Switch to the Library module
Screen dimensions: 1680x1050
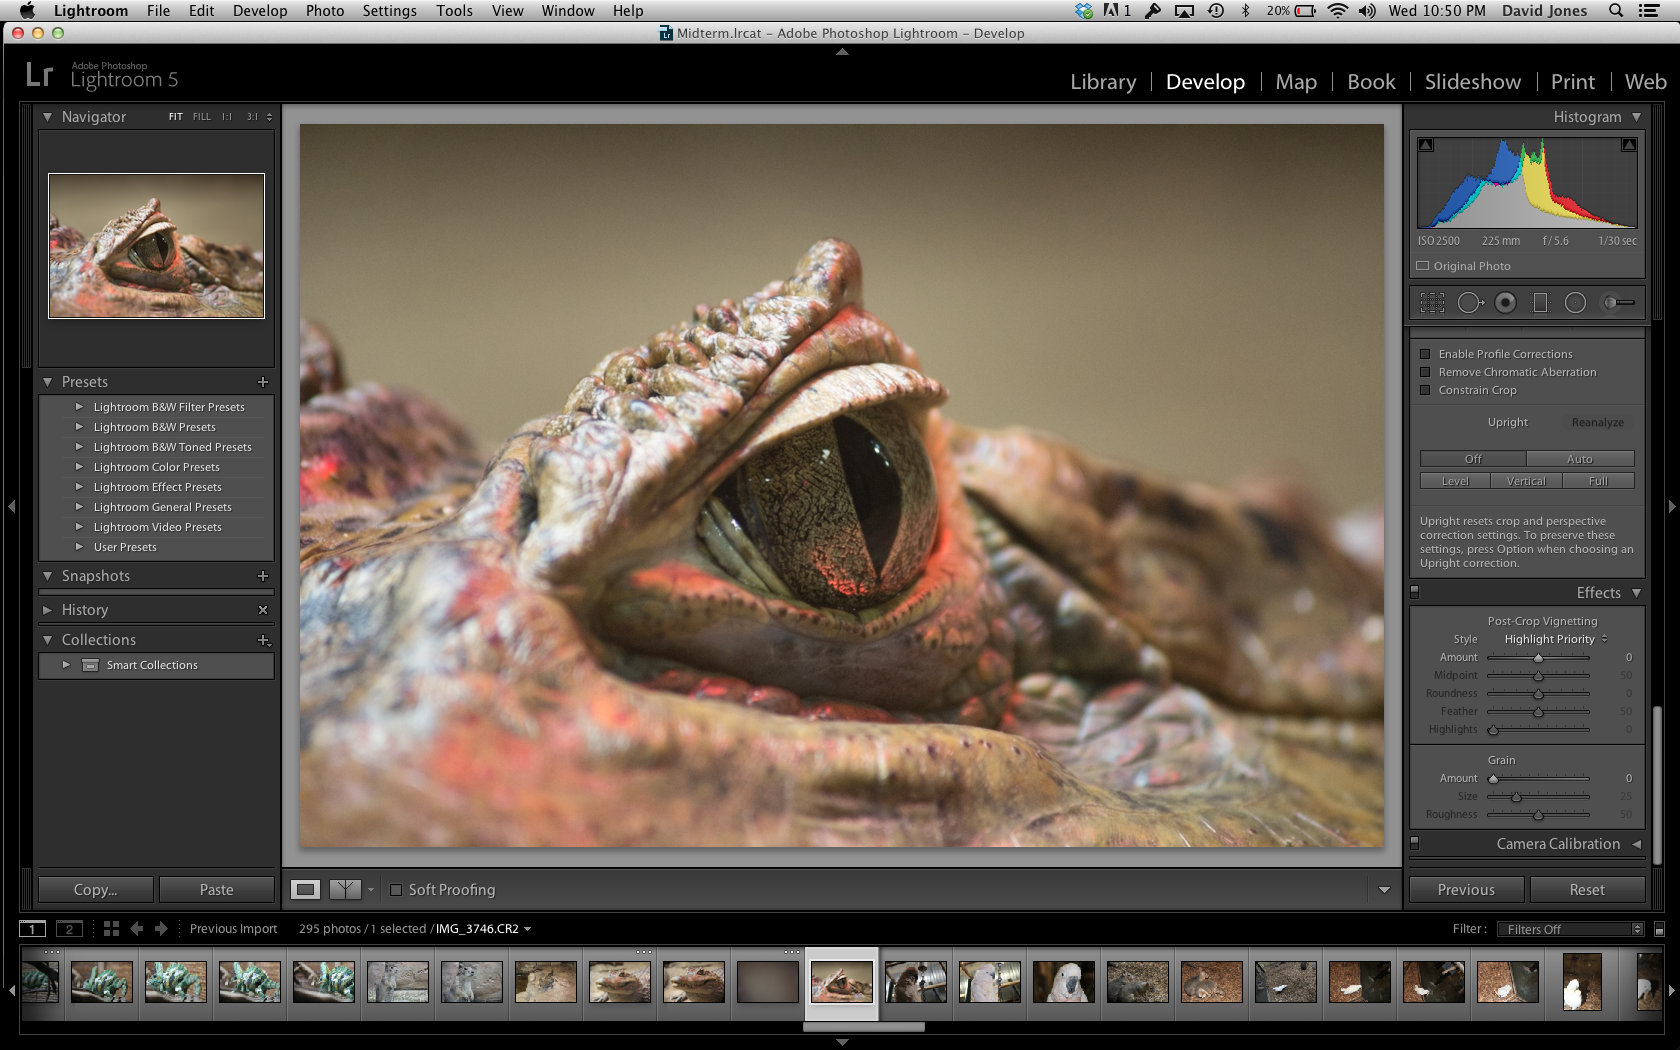click(1103, 82)
